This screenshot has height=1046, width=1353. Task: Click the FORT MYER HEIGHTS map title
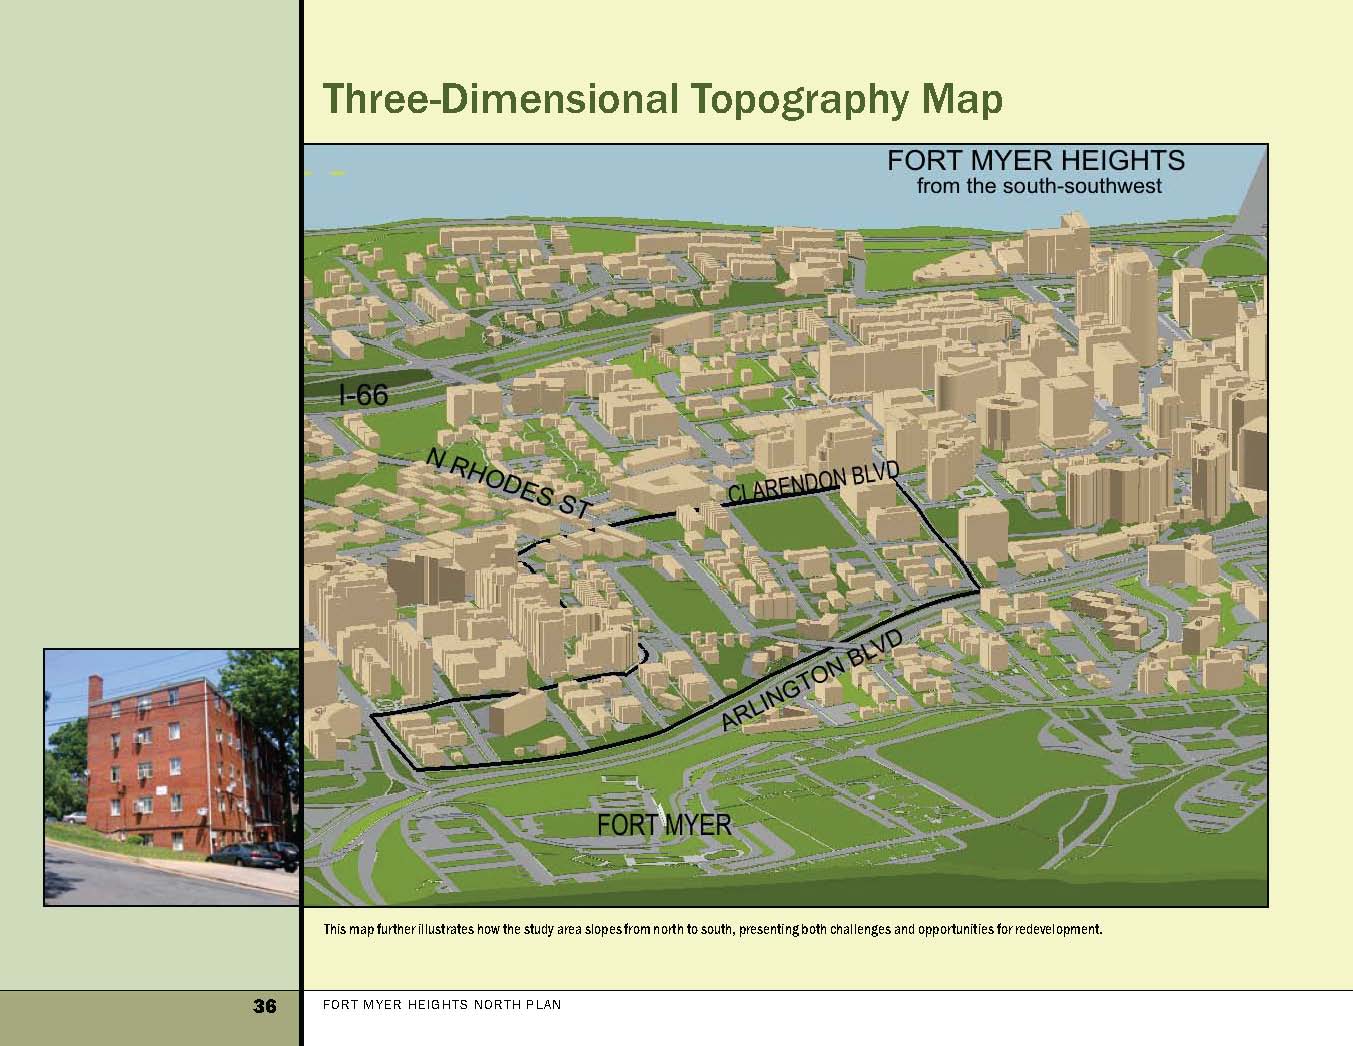point(1036,160)
